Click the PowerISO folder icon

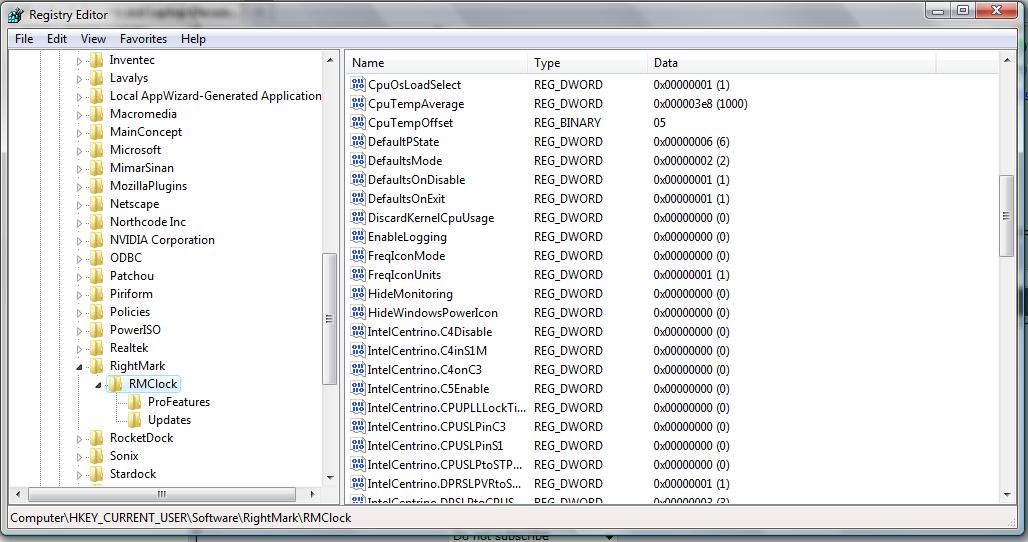click(97, 330)
